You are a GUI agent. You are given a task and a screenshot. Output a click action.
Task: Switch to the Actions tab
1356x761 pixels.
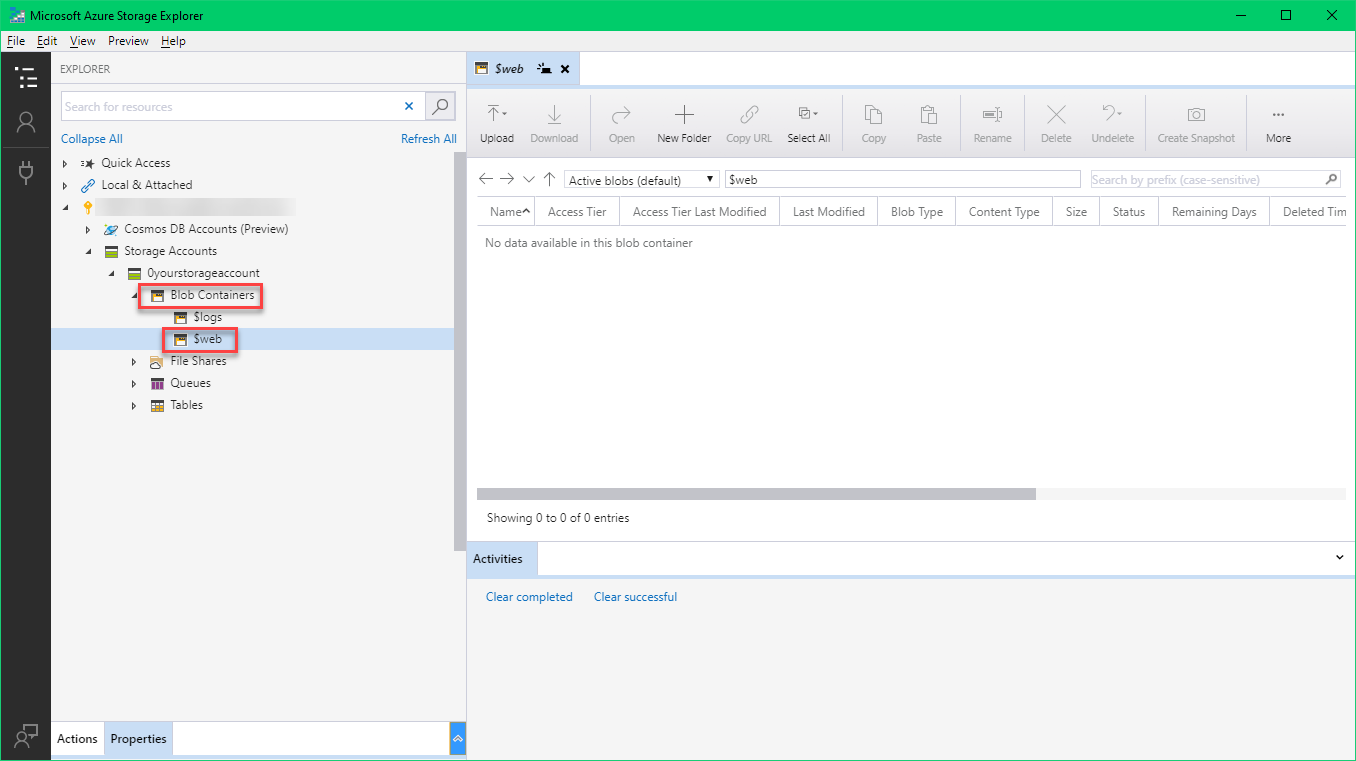point(77,738)
